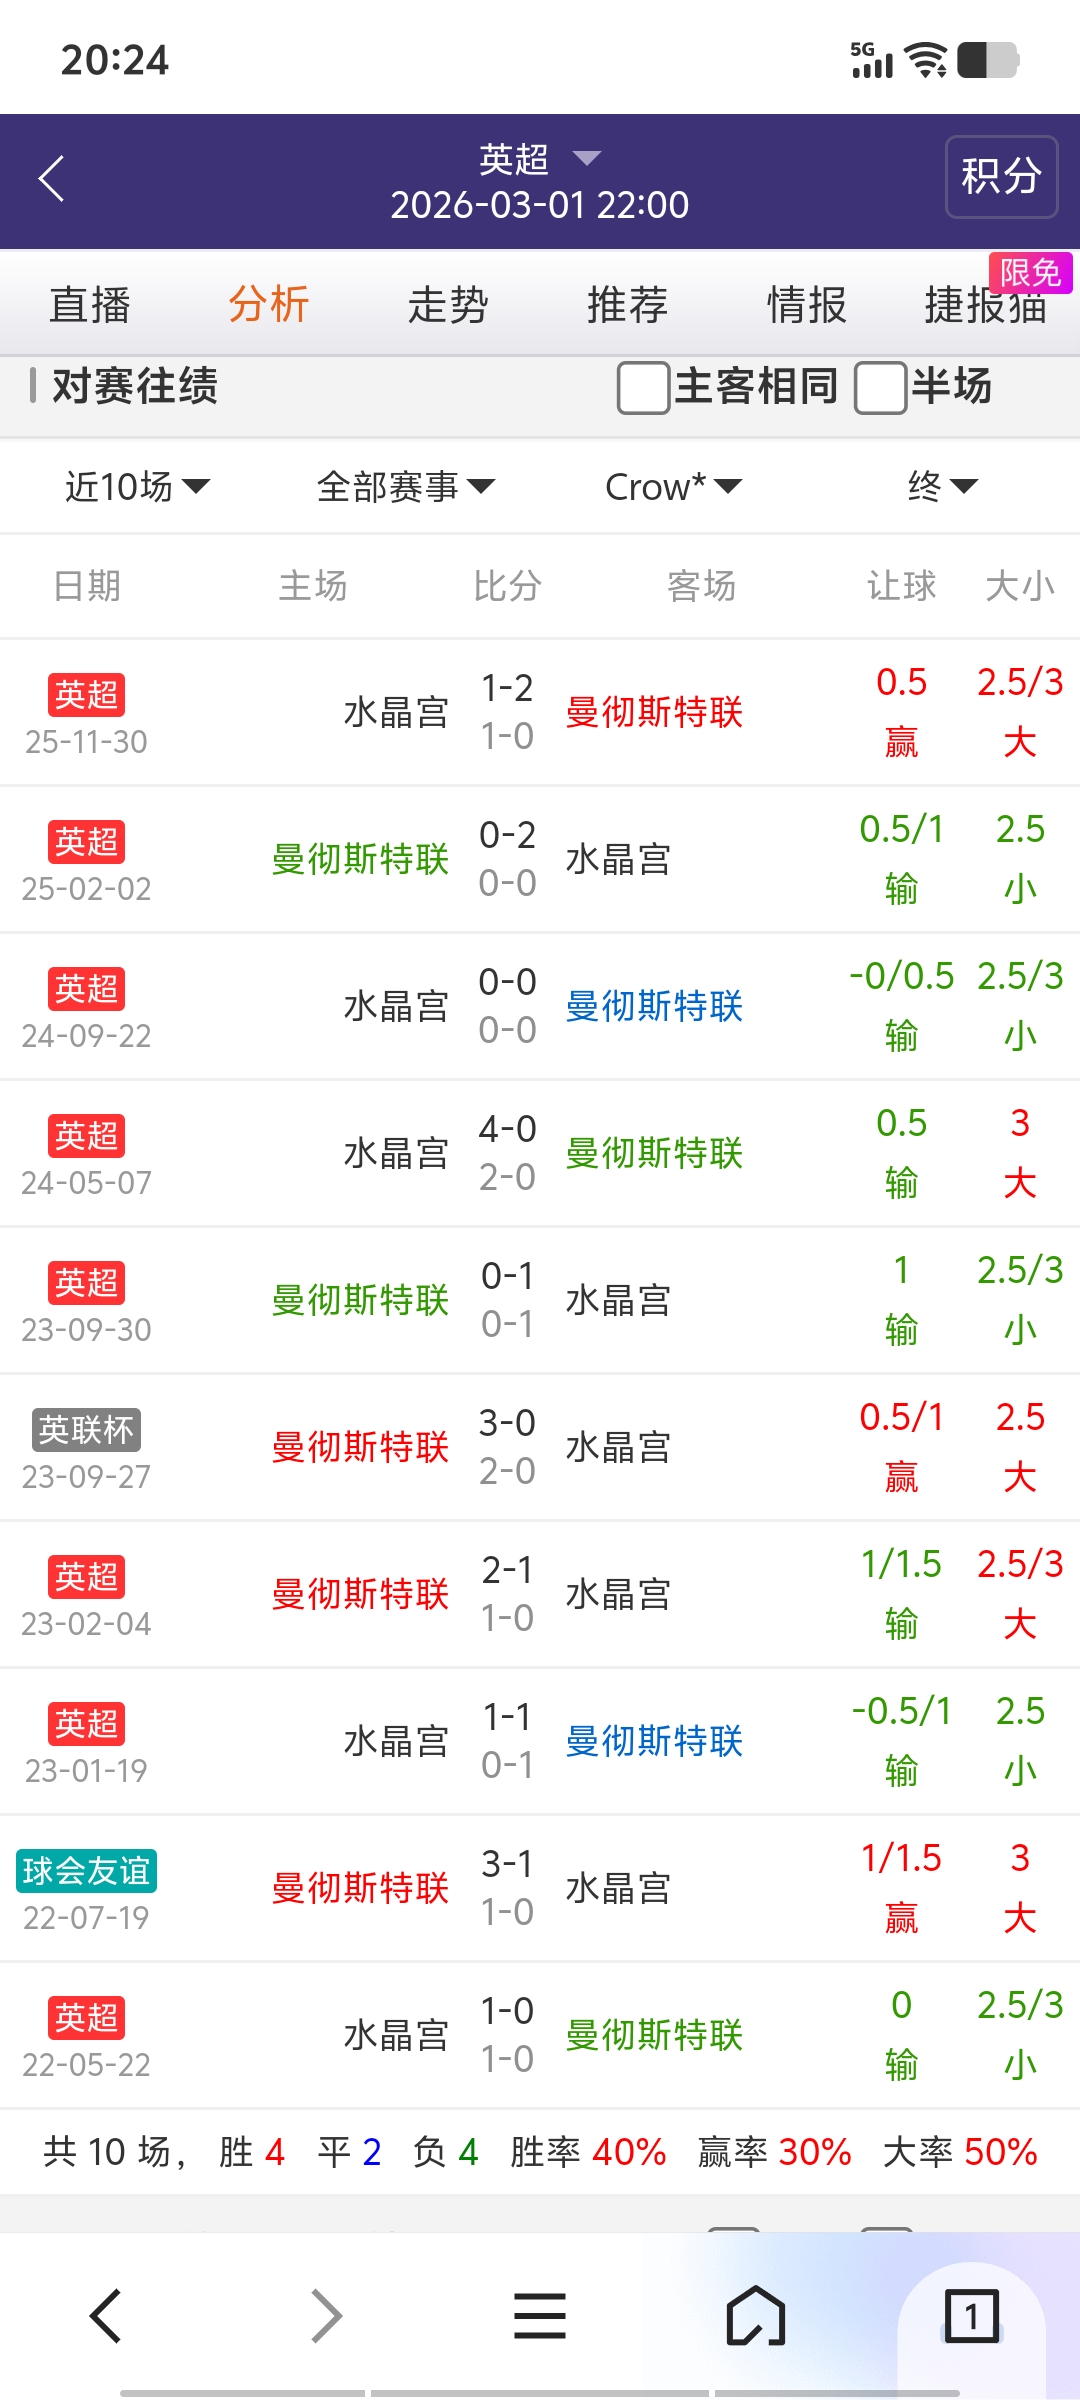Screen dimensions: 1080x2400
Task: Switch to the 情报 tab
Action: pyautogui.click(x=806, y=305)
